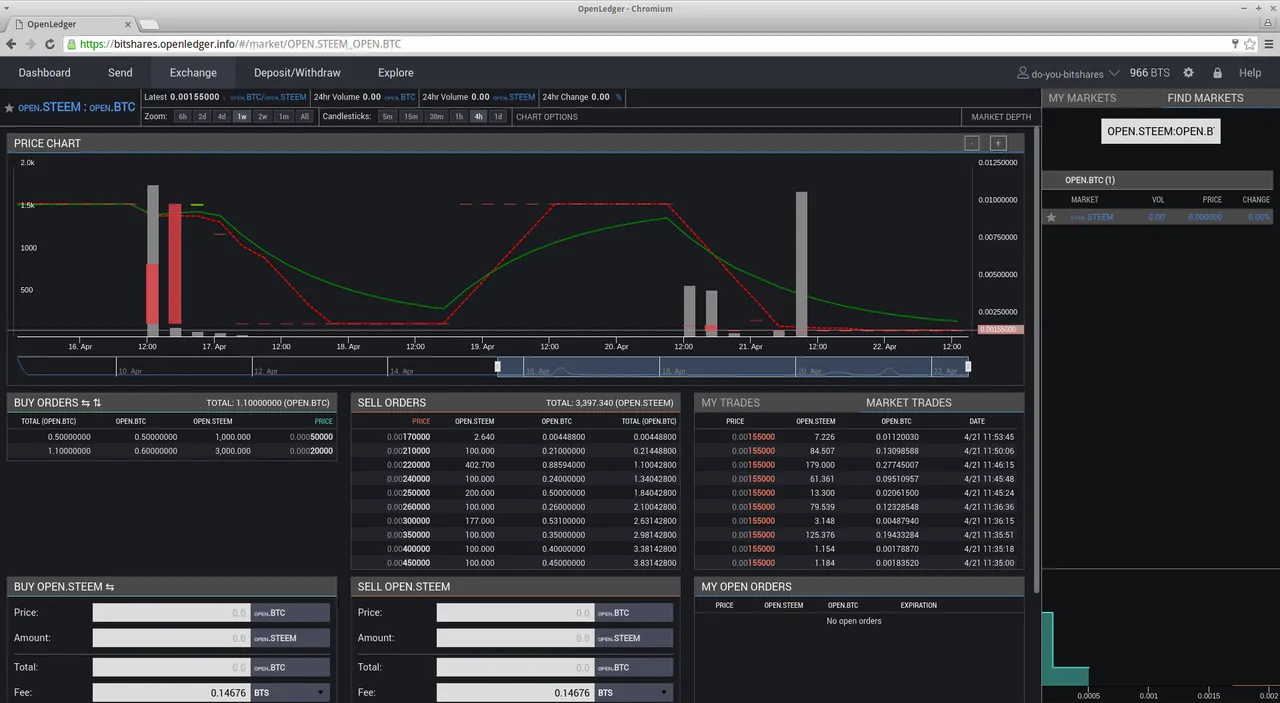Screen dimensions: 1280x703
Task: Focus the sell Amount input field
Action: click(x=515, y=638)
